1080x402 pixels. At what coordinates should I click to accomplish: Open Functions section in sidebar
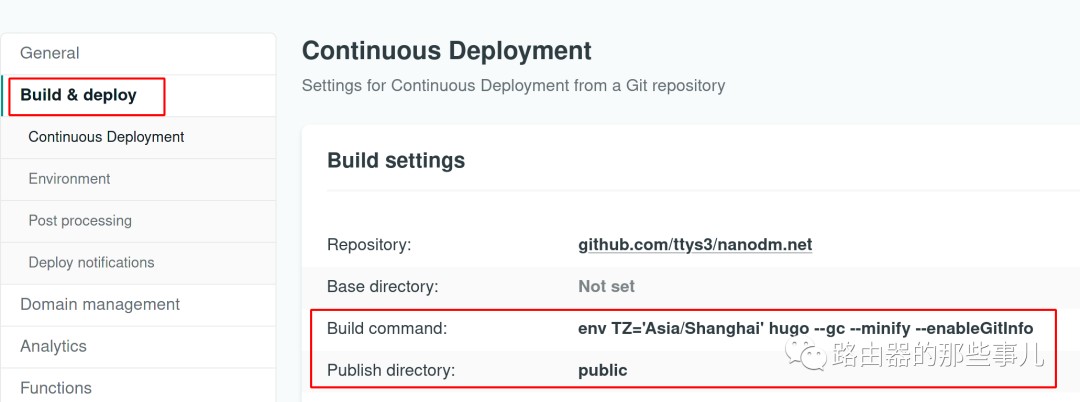tap(56, 388)
